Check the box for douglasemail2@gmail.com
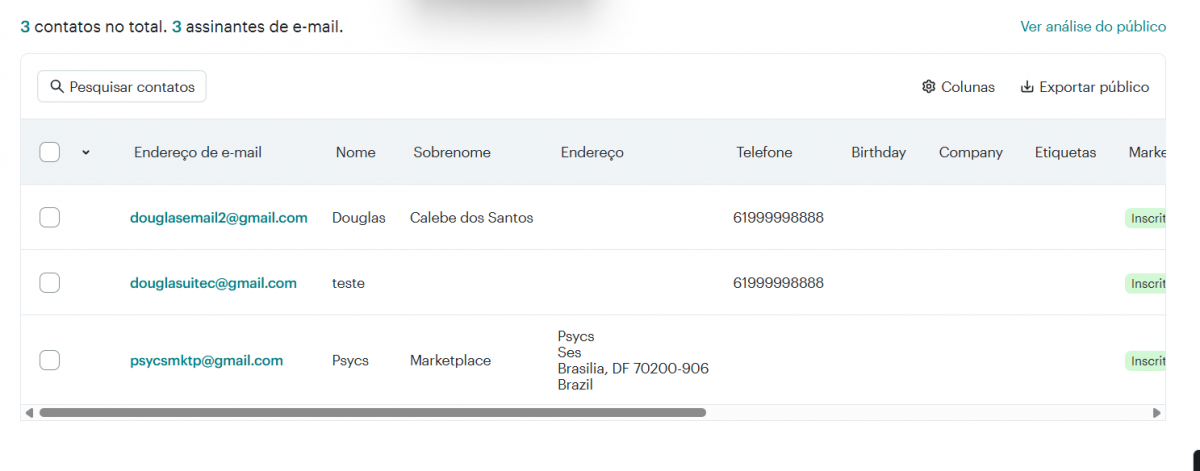1200x471 pixels. tap(50, 217)
